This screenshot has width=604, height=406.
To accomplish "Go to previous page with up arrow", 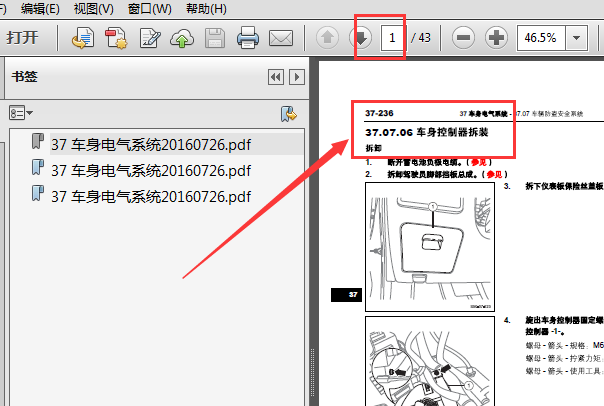I will (327, 38).
